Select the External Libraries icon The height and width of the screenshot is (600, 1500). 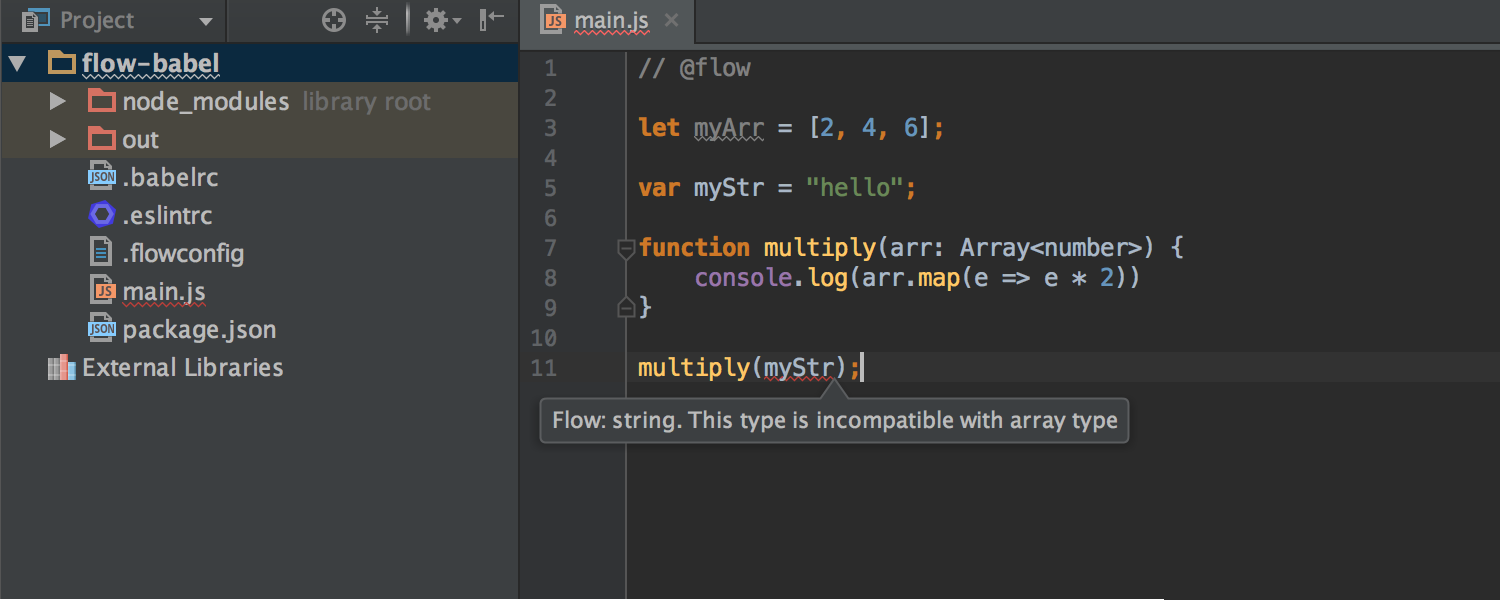pos(60,367)
